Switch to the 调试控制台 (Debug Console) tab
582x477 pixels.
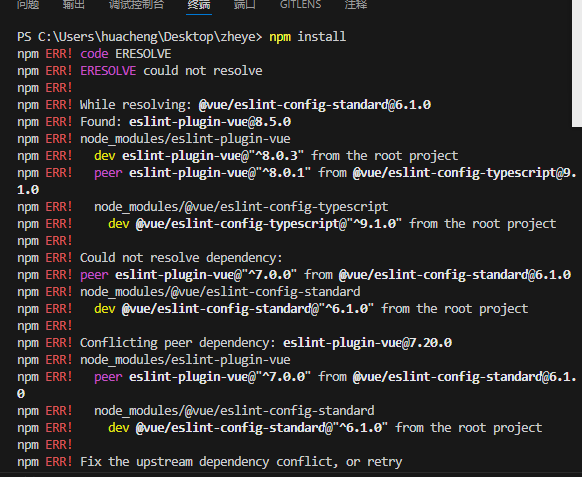pyautogui.click(x=136, y=5)
